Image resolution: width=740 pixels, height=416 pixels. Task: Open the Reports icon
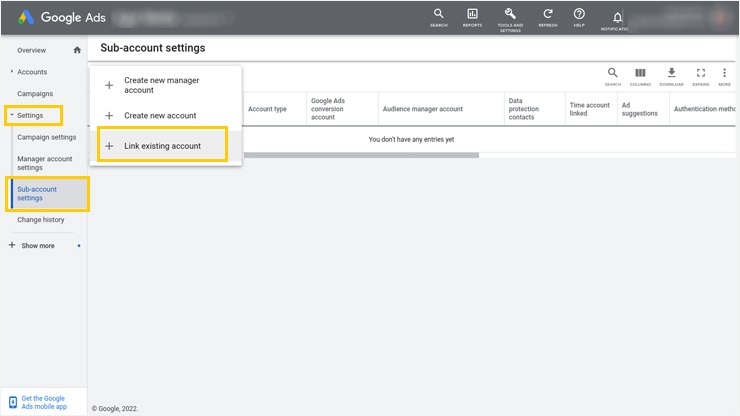tap(472, 17)
